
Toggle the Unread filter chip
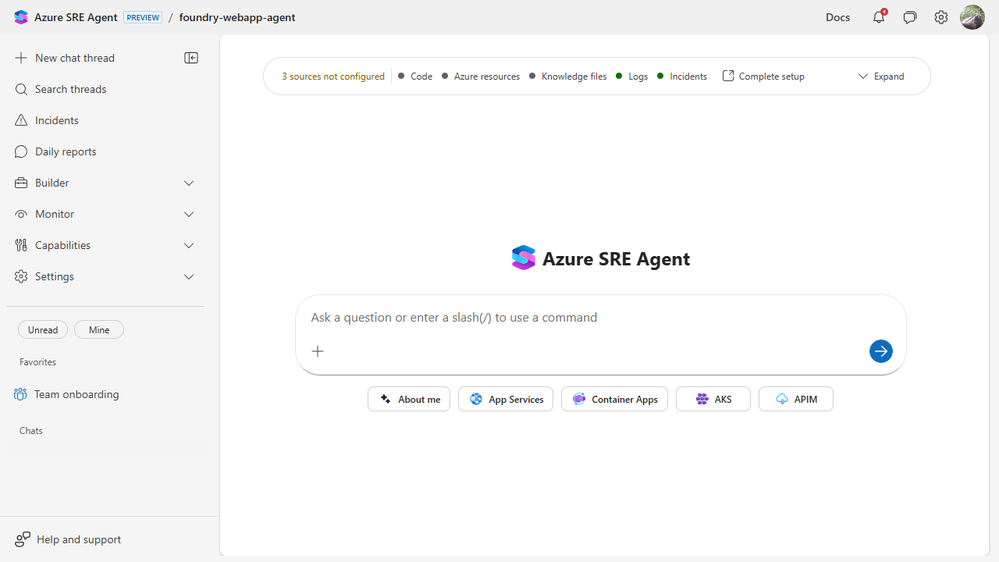(43, 329)
